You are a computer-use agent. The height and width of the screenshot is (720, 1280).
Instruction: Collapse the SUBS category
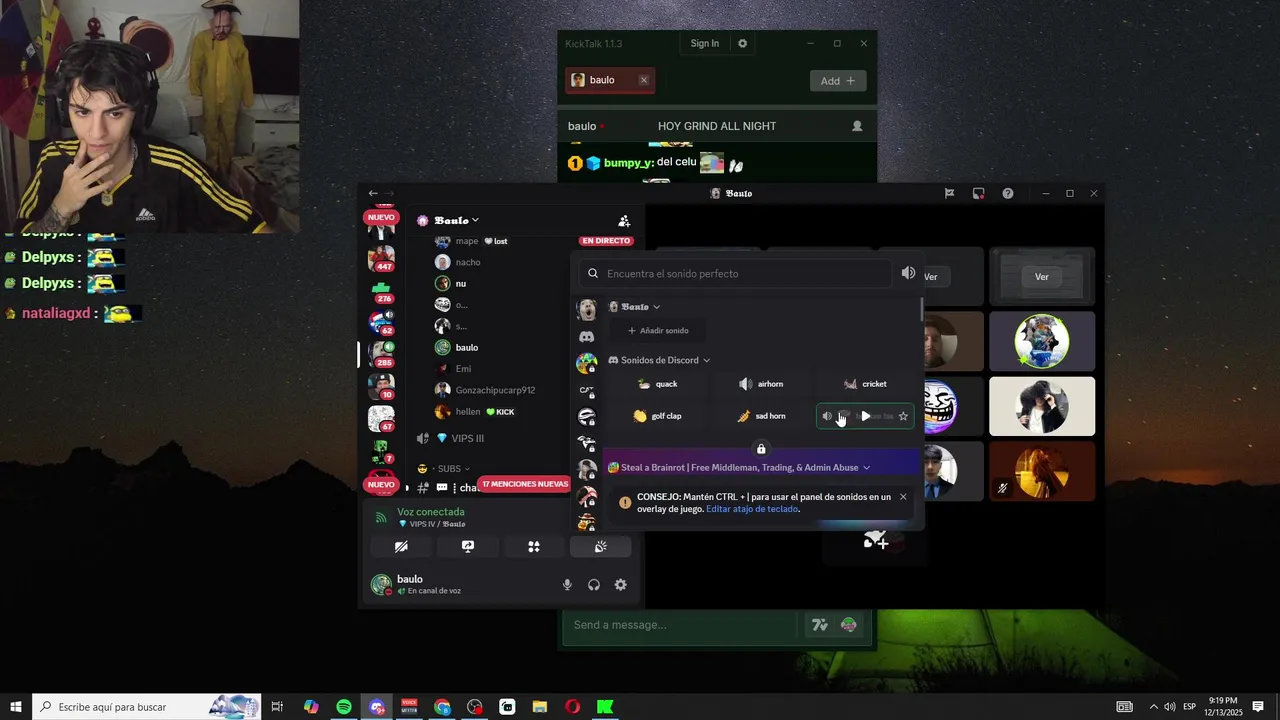[450, 469]
